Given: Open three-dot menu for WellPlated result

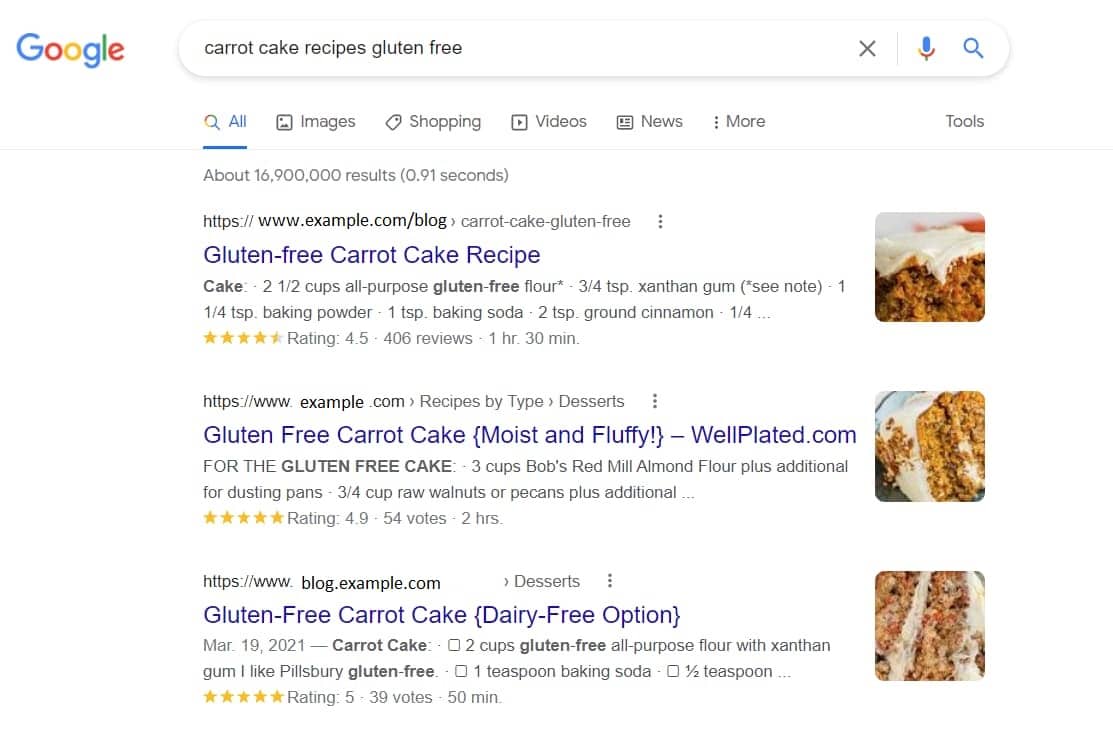Looking at the screenshot, I should pos(654,401).
